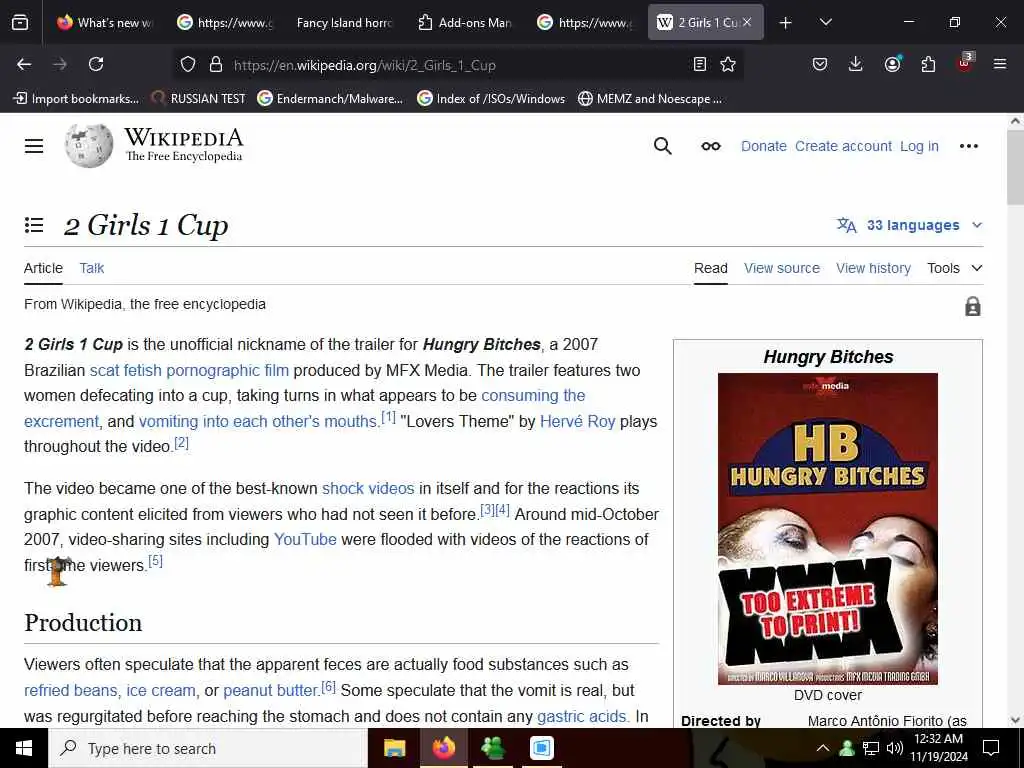This screenshot has height=768, width=1024.
Task: Close the 2 Girls 1 Cup tab
Action: (746, 22)
